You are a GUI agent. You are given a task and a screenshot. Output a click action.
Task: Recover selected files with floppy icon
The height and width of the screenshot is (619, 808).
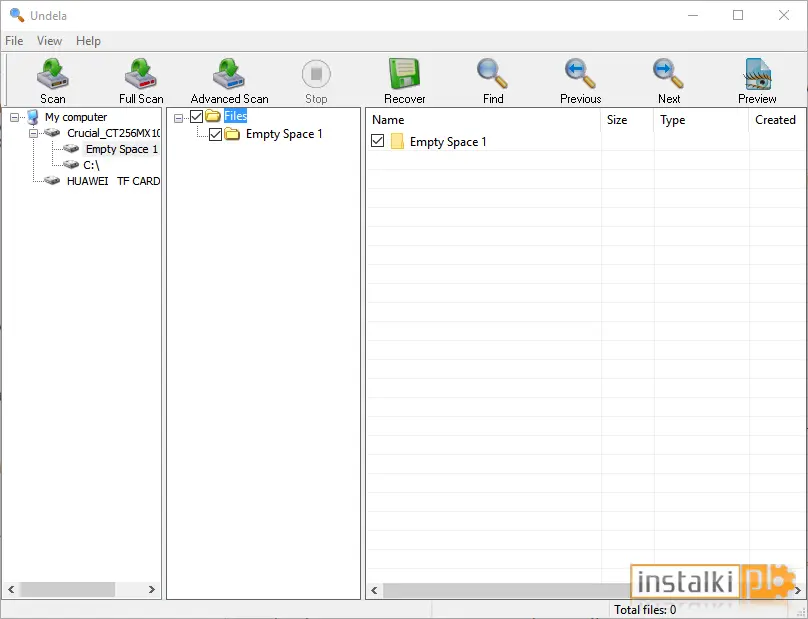pyautogui.click(x=405, y=80)
